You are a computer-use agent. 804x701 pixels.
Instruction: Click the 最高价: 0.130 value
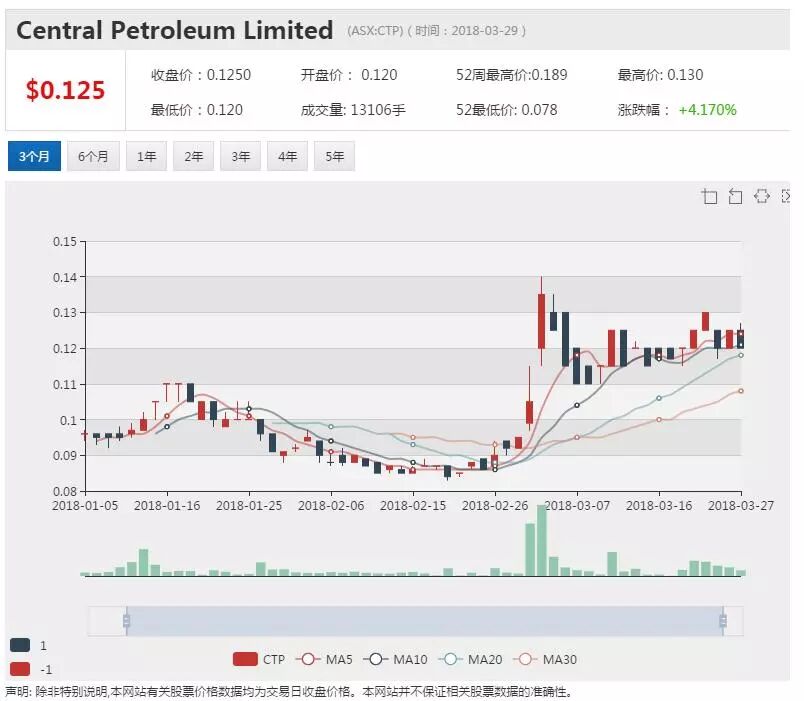660,75
